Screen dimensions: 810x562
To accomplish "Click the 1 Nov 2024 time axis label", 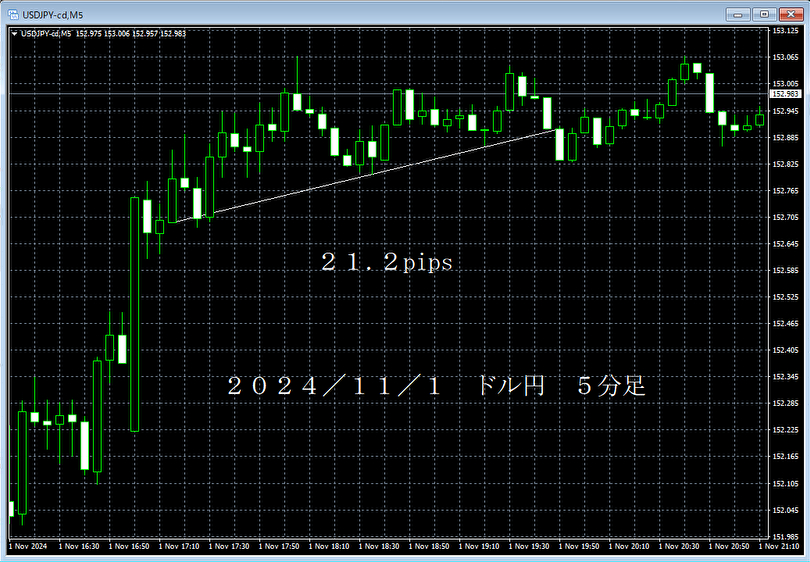I will tap(28, 547).
